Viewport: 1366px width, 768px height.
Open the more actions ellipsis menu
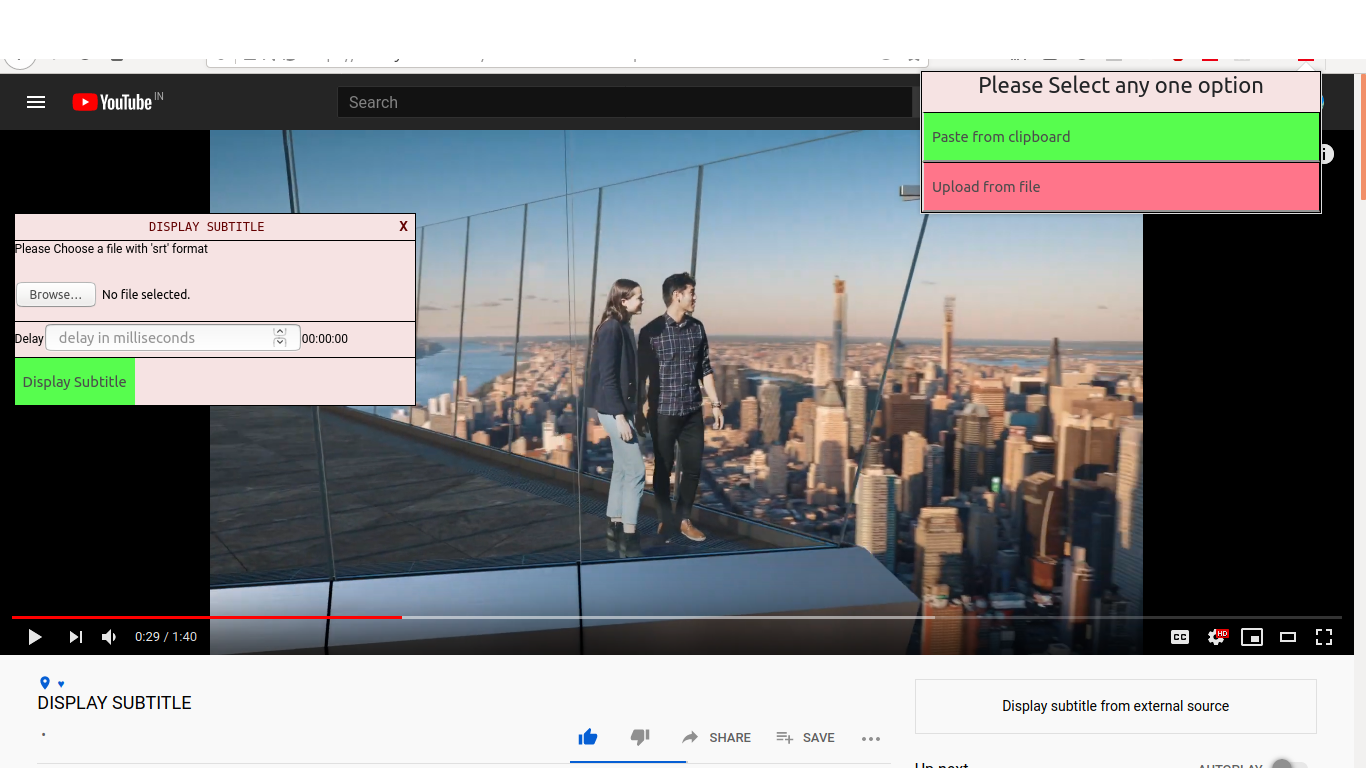click(871, 739)
